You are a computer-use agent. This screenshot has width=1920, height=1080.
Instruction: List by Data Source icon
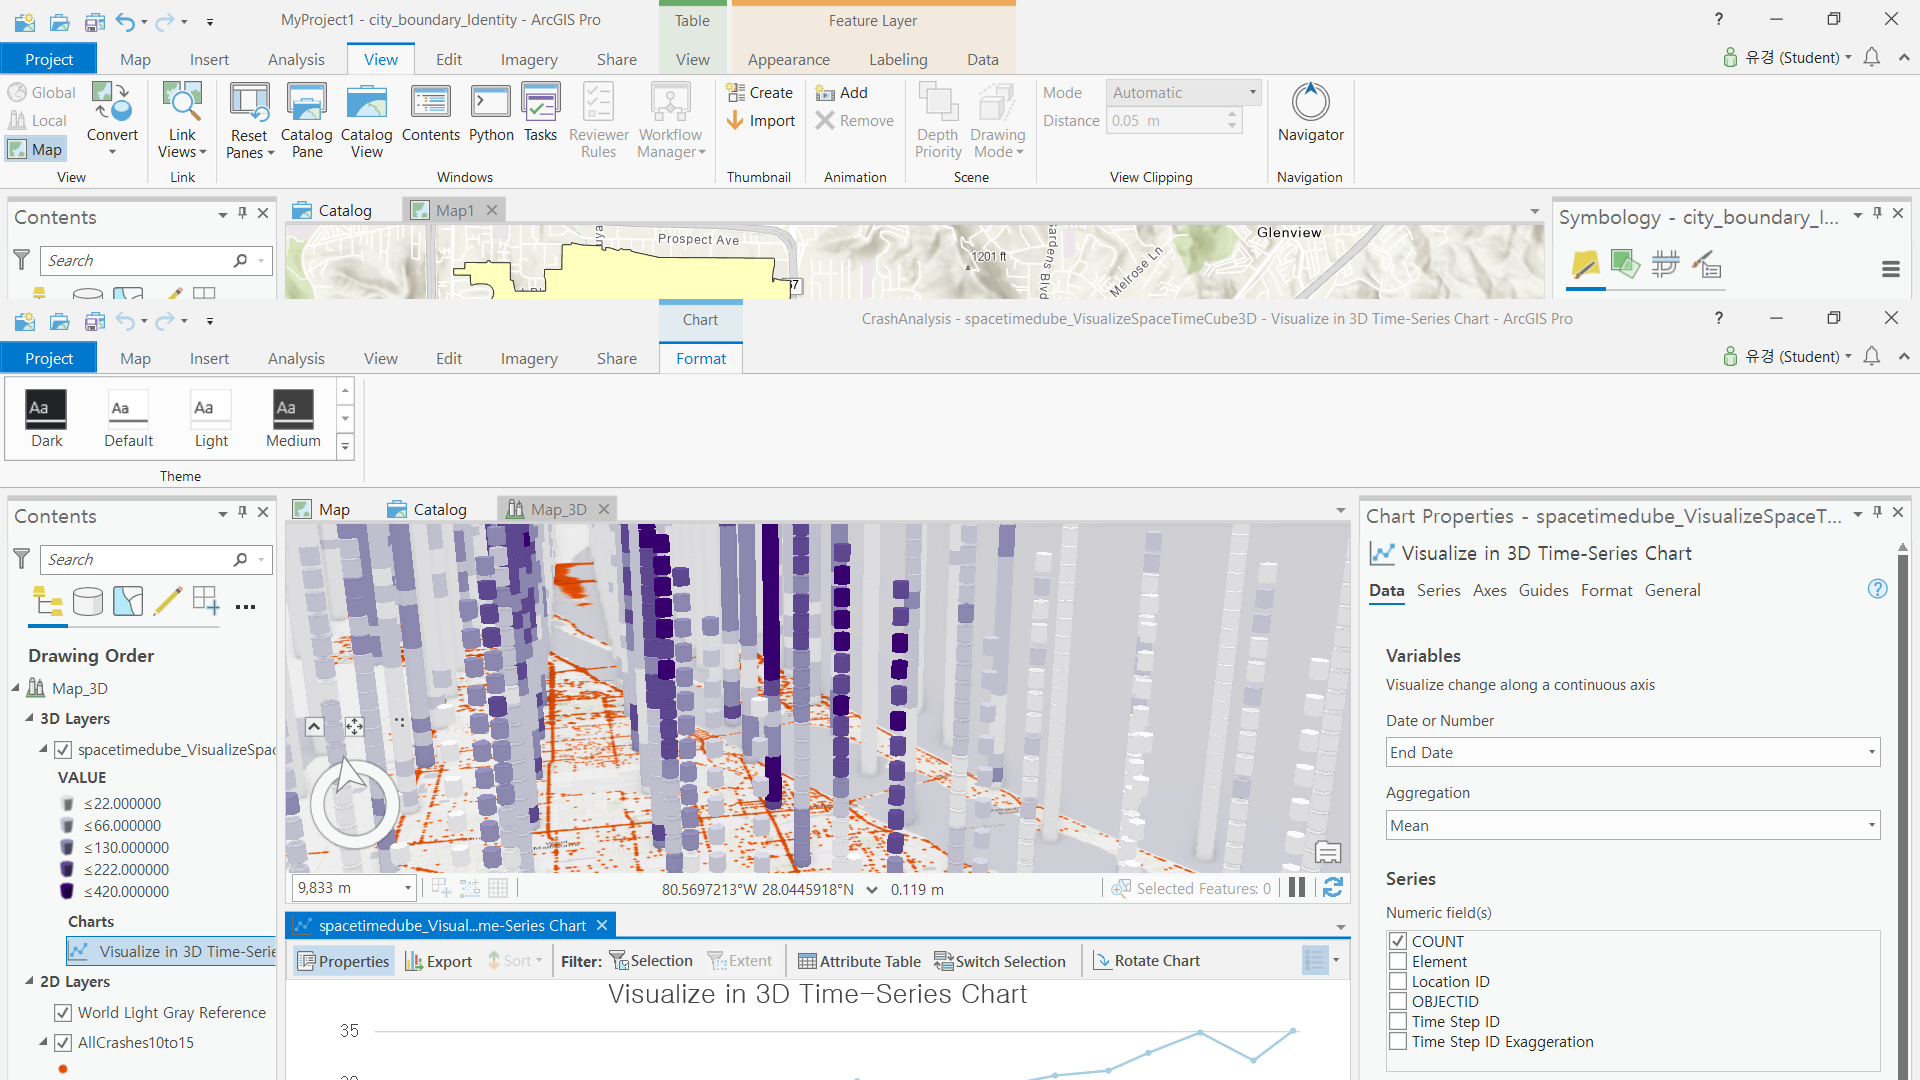pos(88,601)
